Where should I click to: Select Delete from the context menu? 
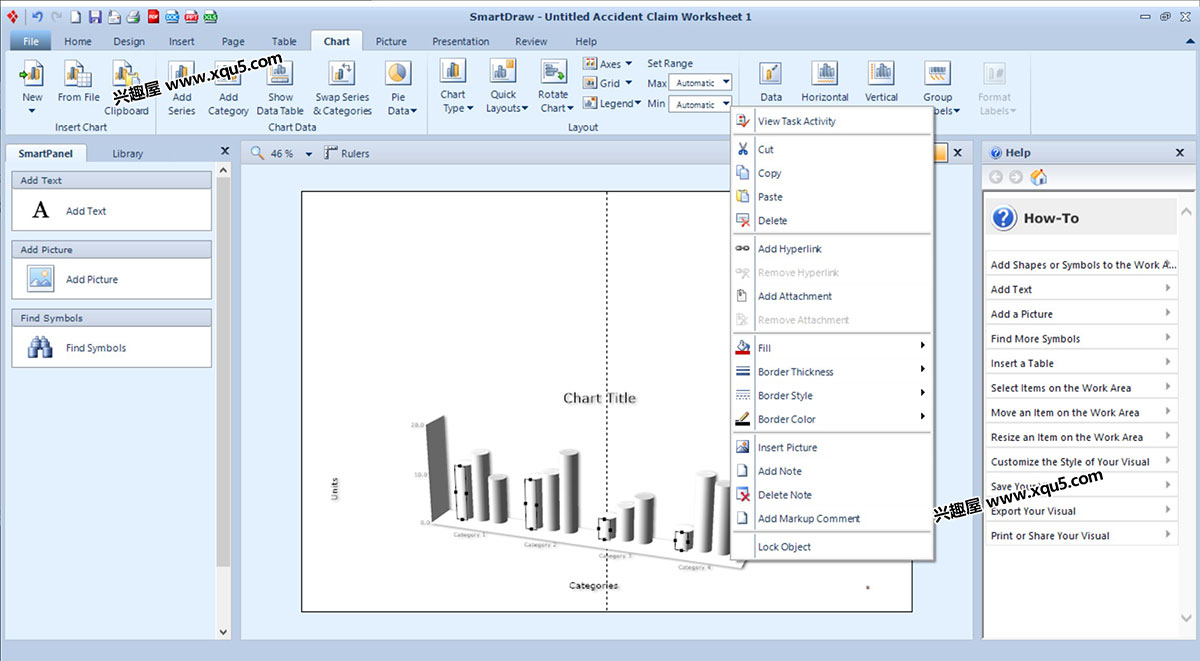[x=832, y=221]
